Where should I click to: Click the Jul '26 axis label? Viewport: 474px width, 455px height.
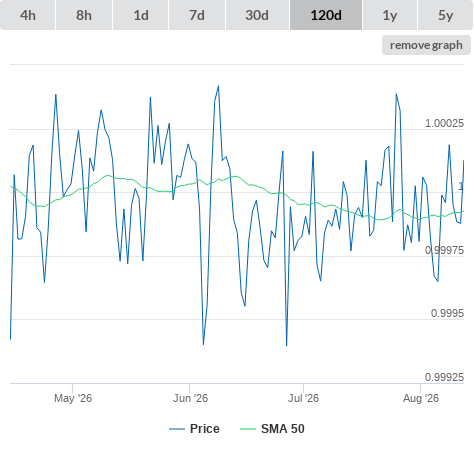[x=304, y=398]
